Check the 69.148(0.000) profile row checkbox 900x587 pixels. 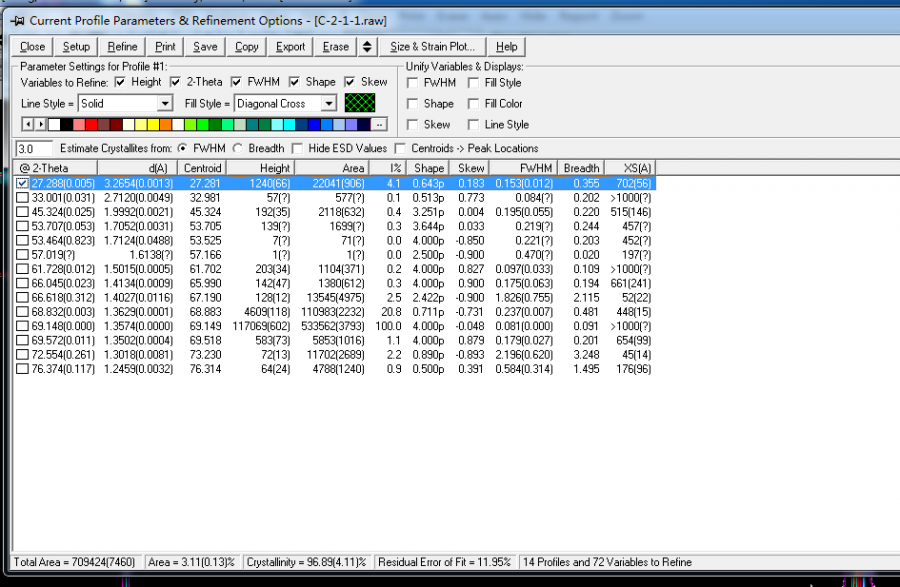click(x=22, y=326)
